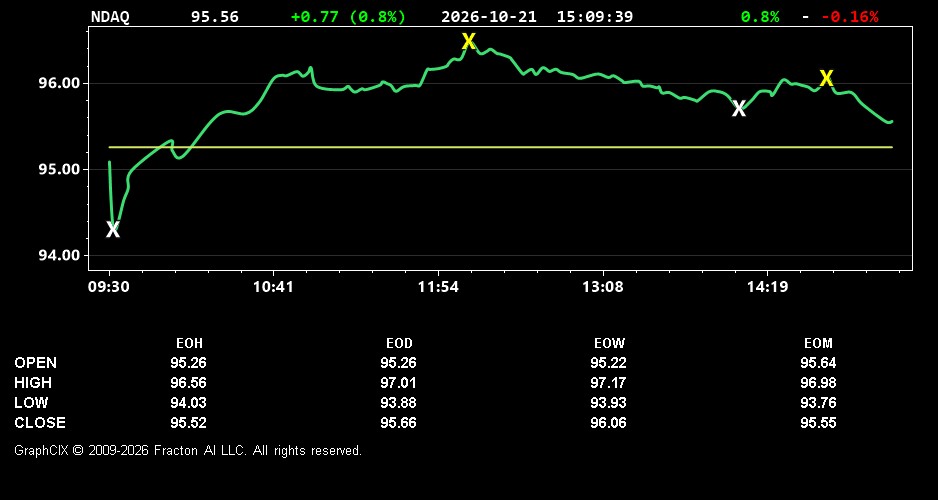Click the 11:54 time axis label

(x=438, y=287)
